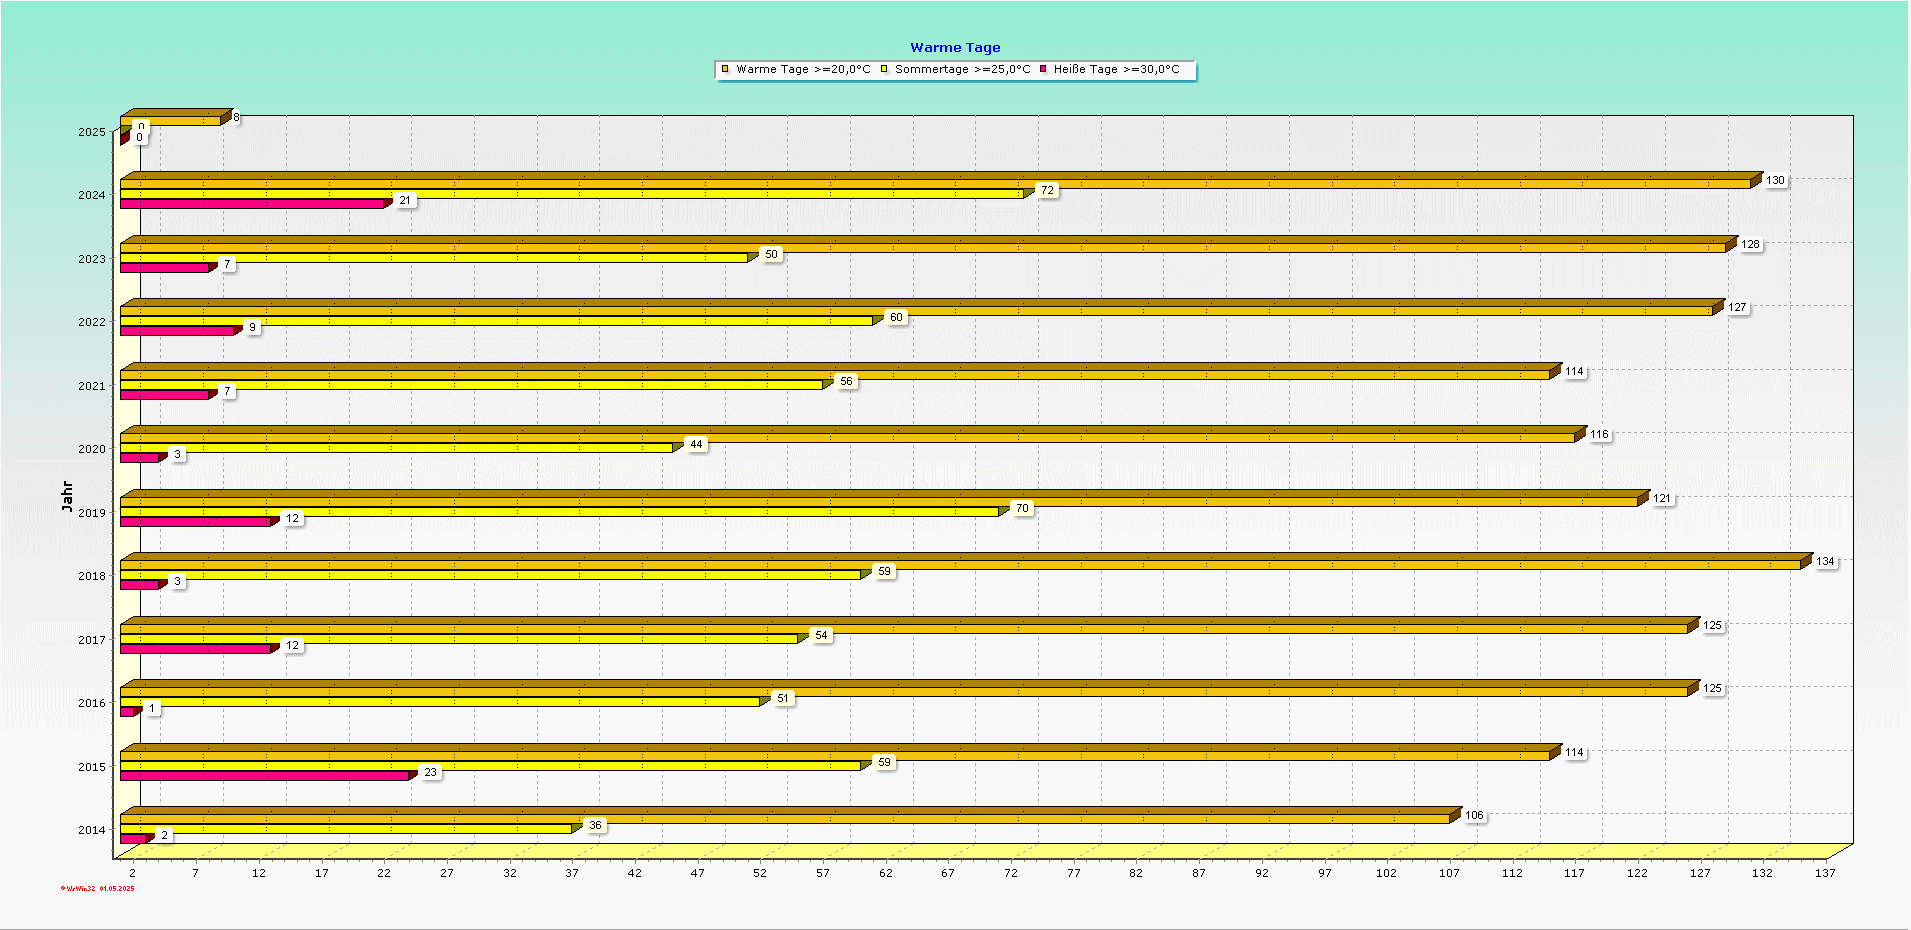This screenshot has width=1911, height=930.
Task: Click the 2014 orange warm days bar
Action: (x=791, y=816)
